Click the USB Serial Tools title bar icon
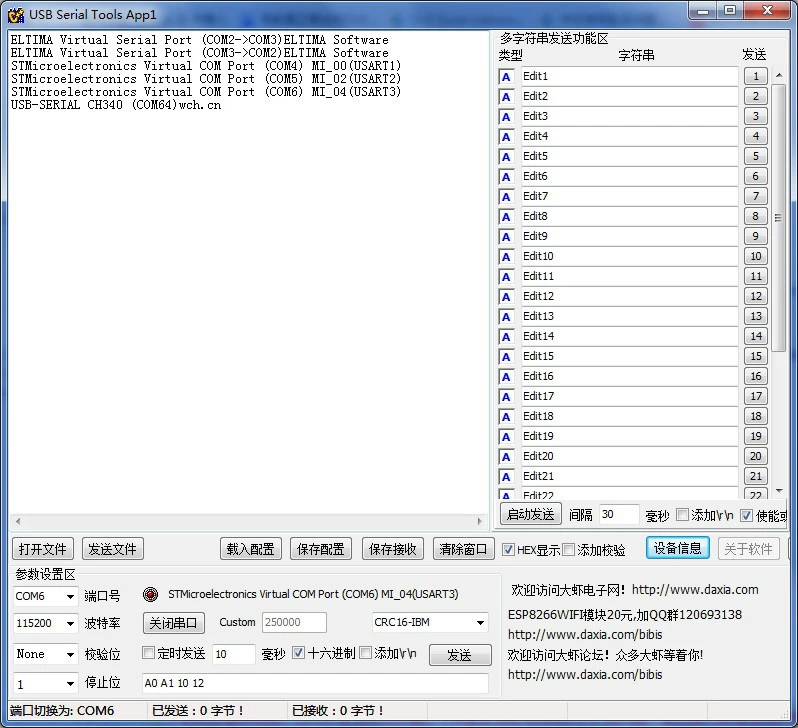This screenshot has height=728, width=798. point(16,15)
